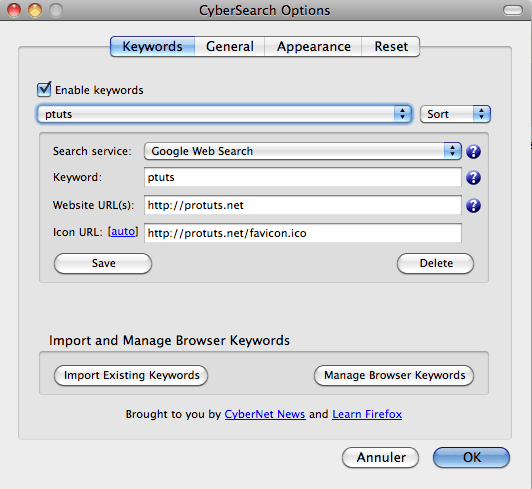532x489 pixels.
Task: Click help icon next to Search service
Action: point(473,151)
